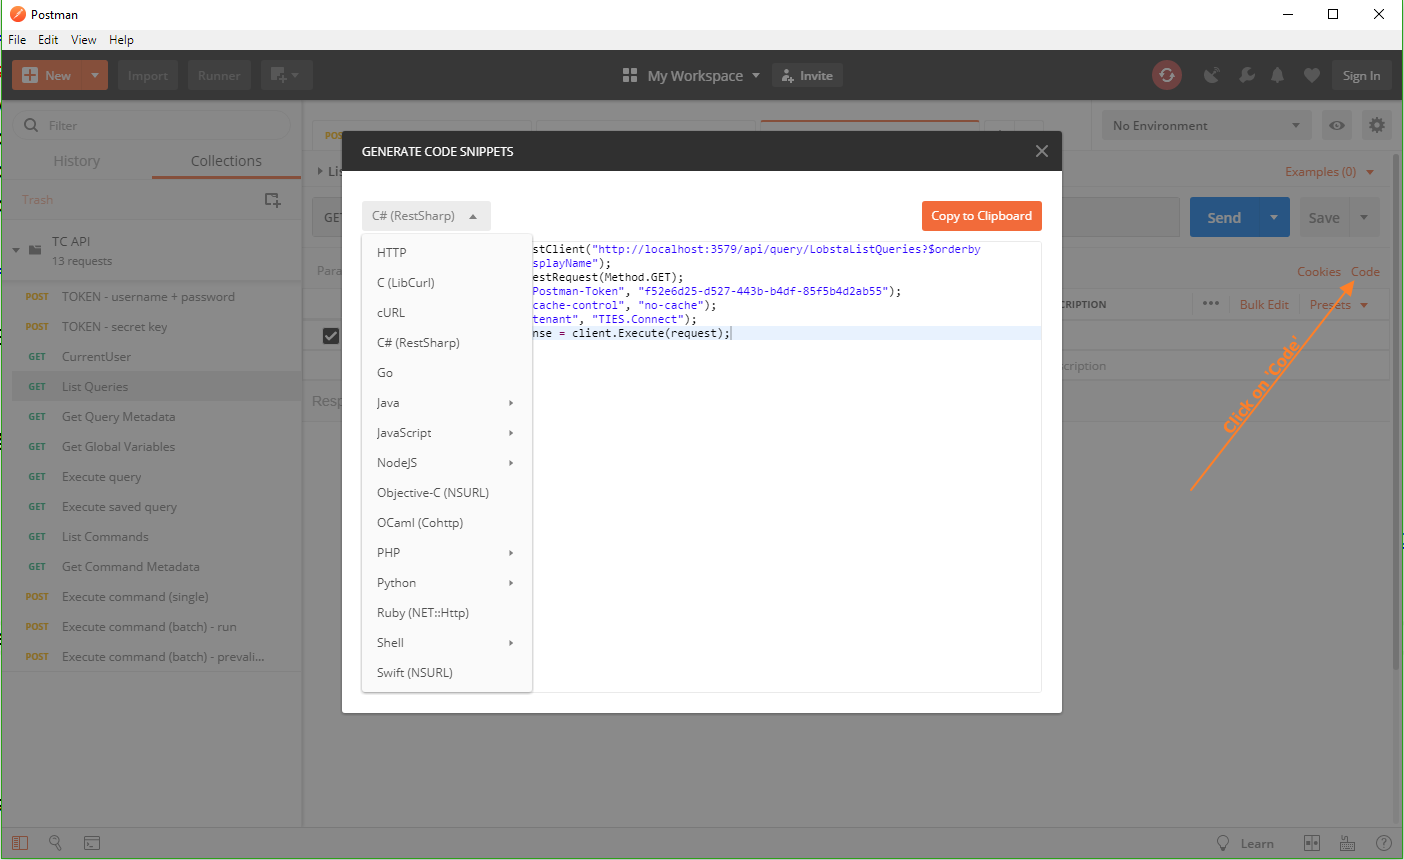Open the Postman console icon in status bar
This screenshot has height=860, width=1404.
click(x=91, y=843)
